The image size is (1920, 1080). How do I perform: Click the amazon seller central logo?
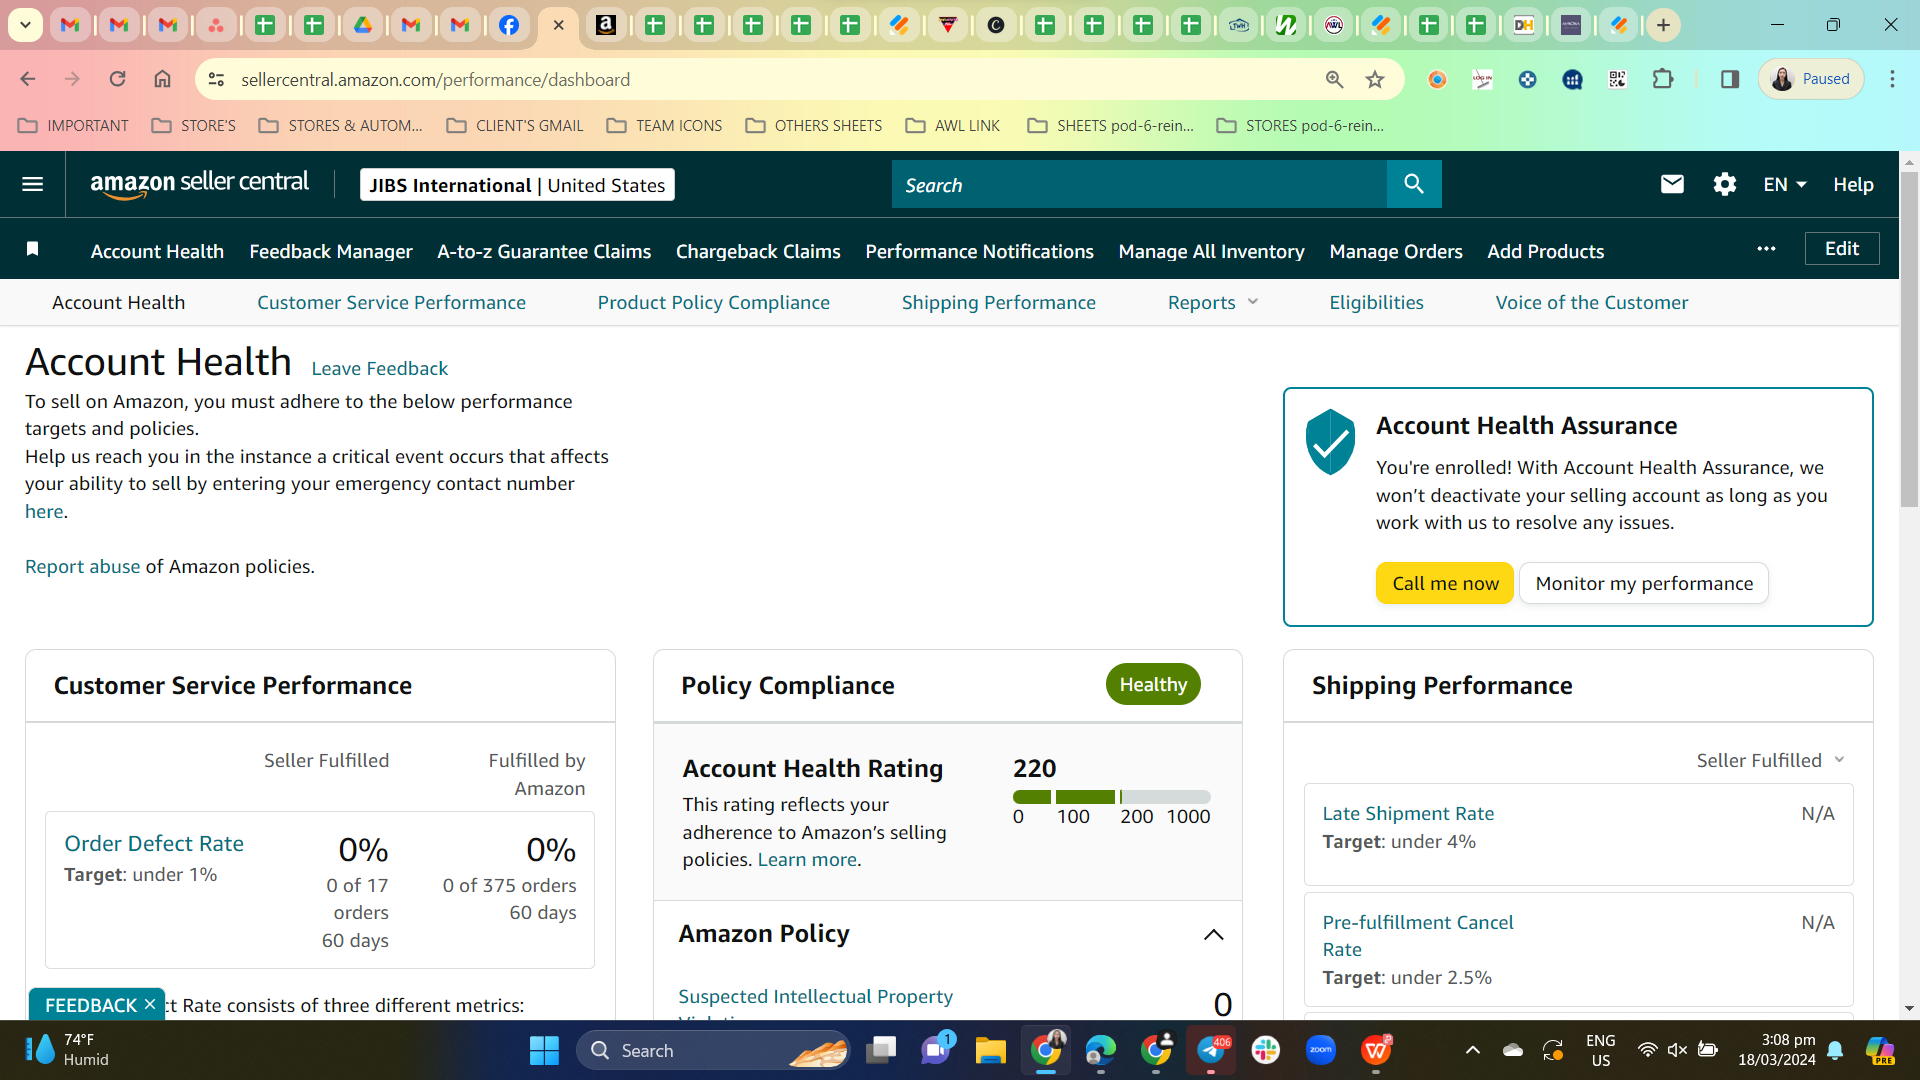click(x=199, y=184)
